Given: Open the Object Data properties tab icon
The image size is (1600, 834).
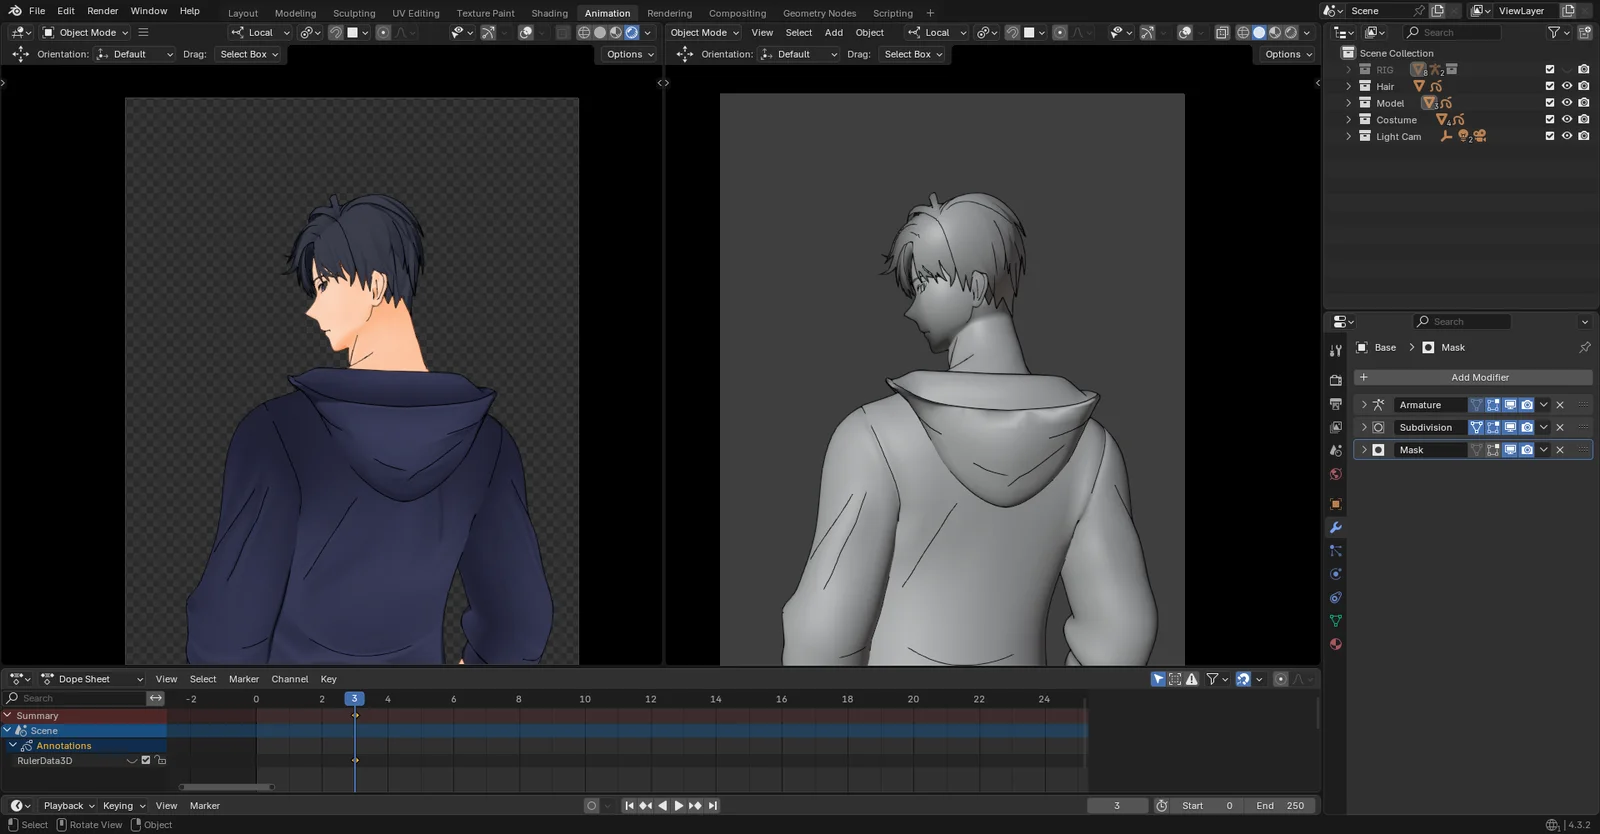Looking at the screenshot, I should click(x=1335, y=621).
